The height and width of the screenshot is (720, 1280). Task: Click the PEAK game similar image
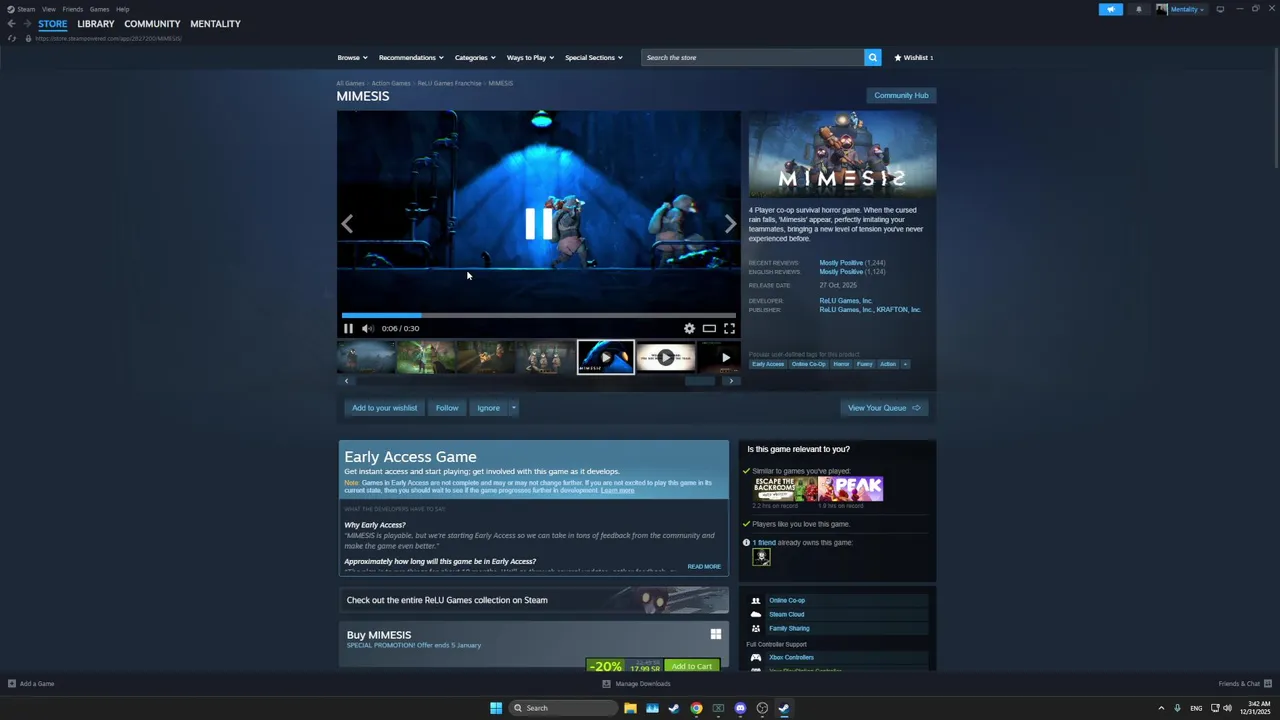click(850, 489)
